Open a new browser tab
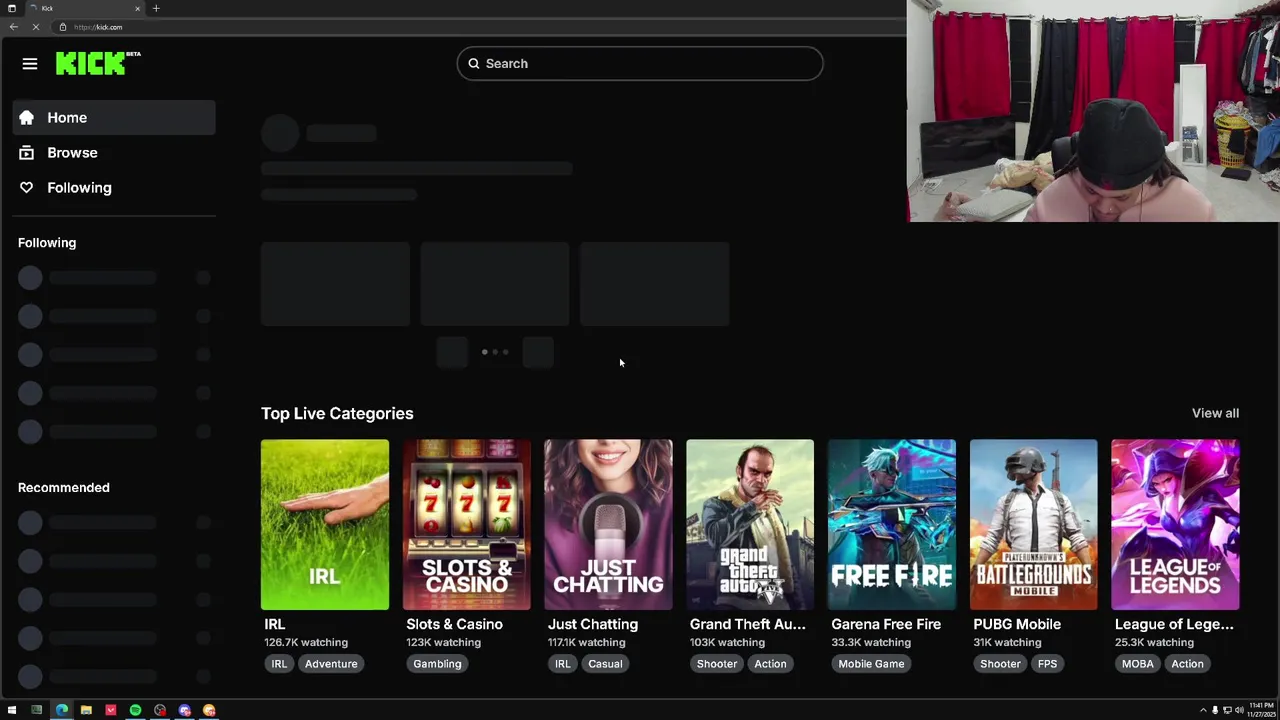The height and width of the screenshot is (720, 1280). pos(156,8)
